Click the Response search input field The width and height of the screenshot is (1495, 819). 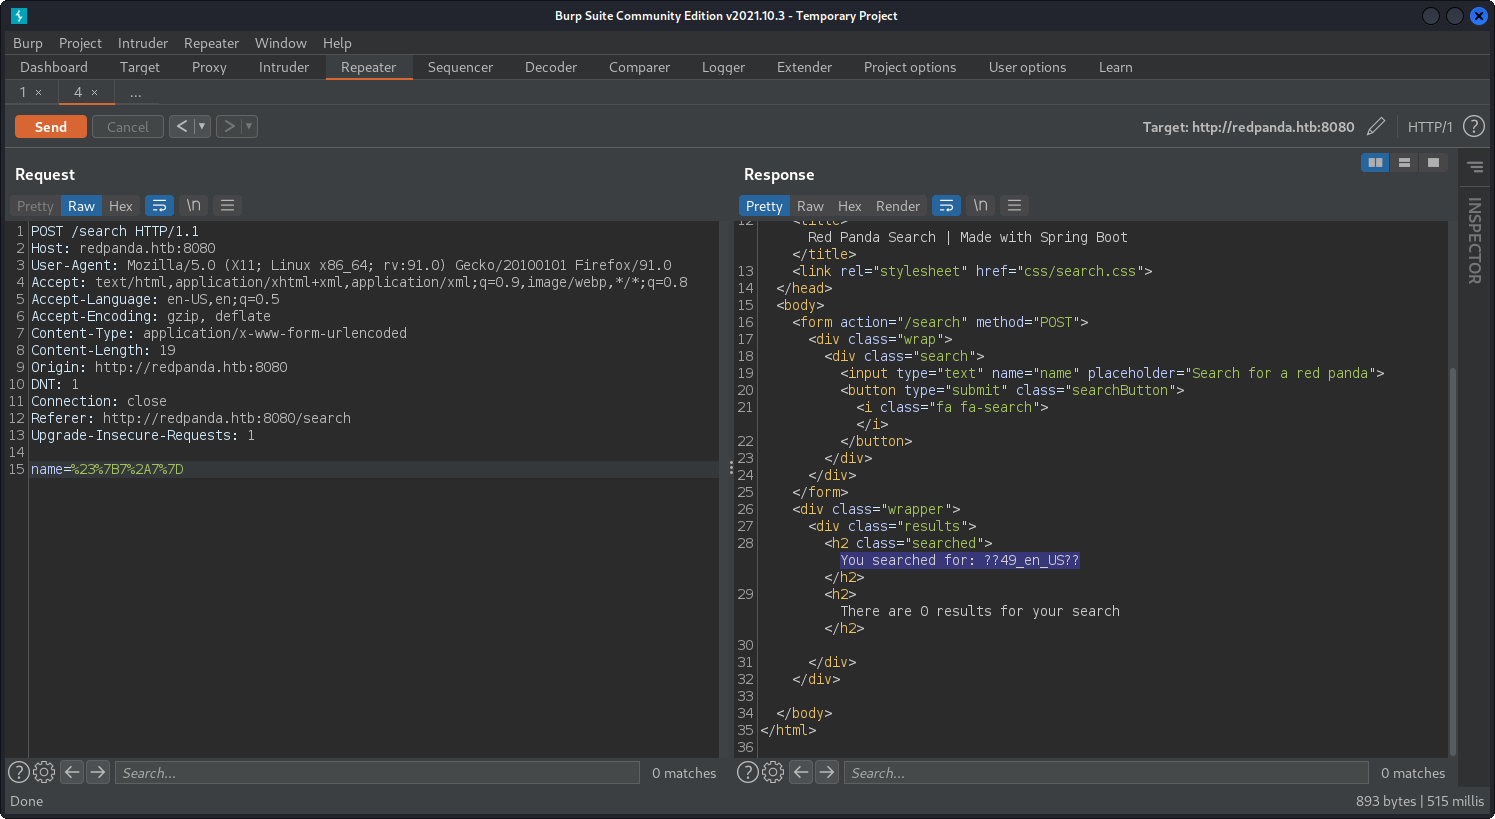[1107, 772]
